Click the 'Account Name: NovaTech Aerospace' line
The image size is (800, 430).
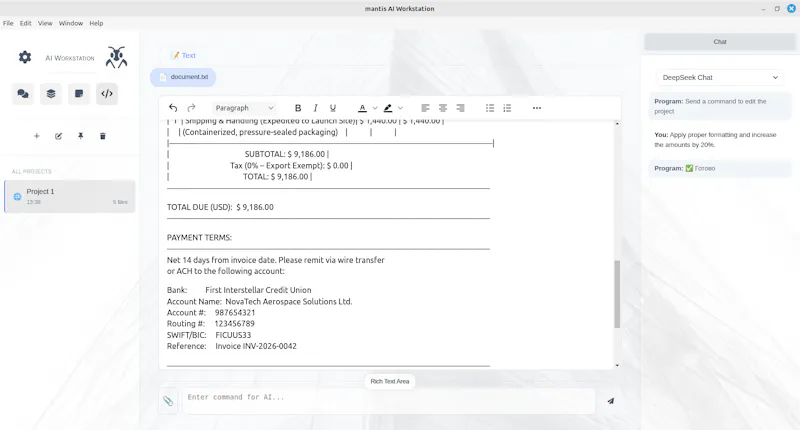(x=259, y=301)
